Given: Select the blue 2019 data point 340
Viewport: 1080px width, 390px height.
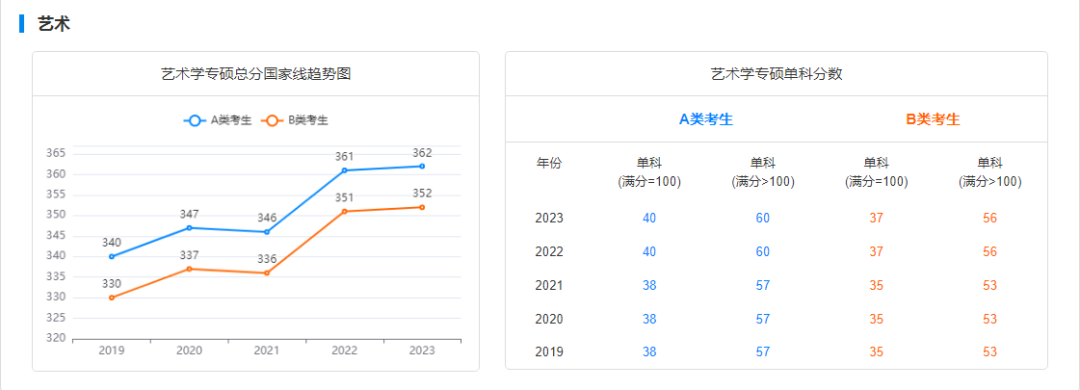Looking at the screenshot, I should tap(112, 256).
